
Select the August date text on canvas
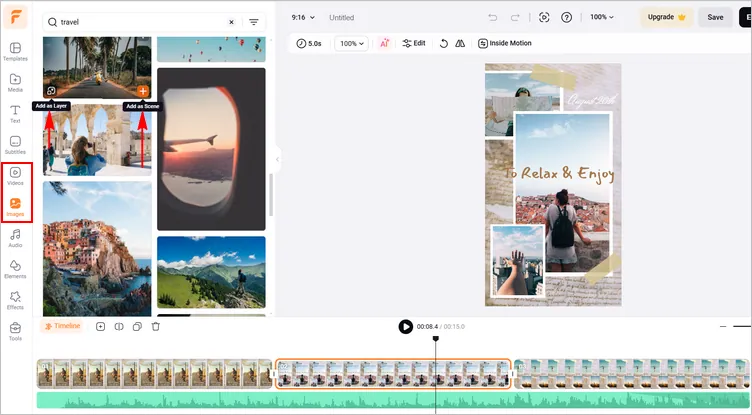(x=591, y=101)
